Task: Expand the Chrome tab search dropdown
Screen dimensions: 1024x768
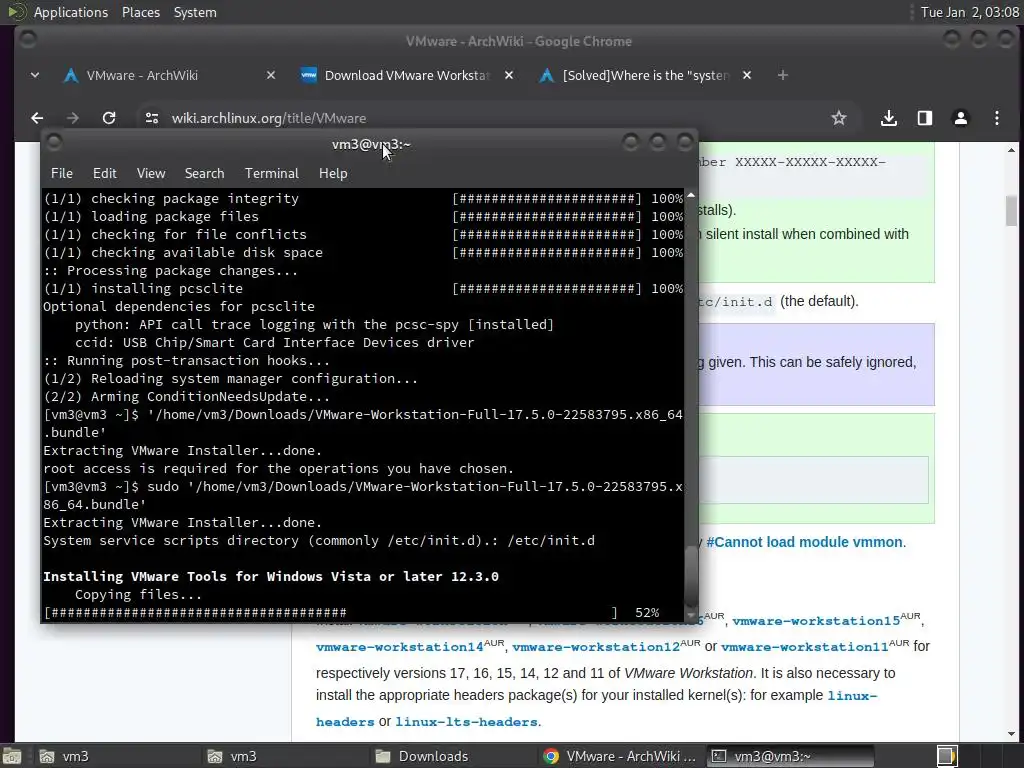Action: tap(35, 76)
